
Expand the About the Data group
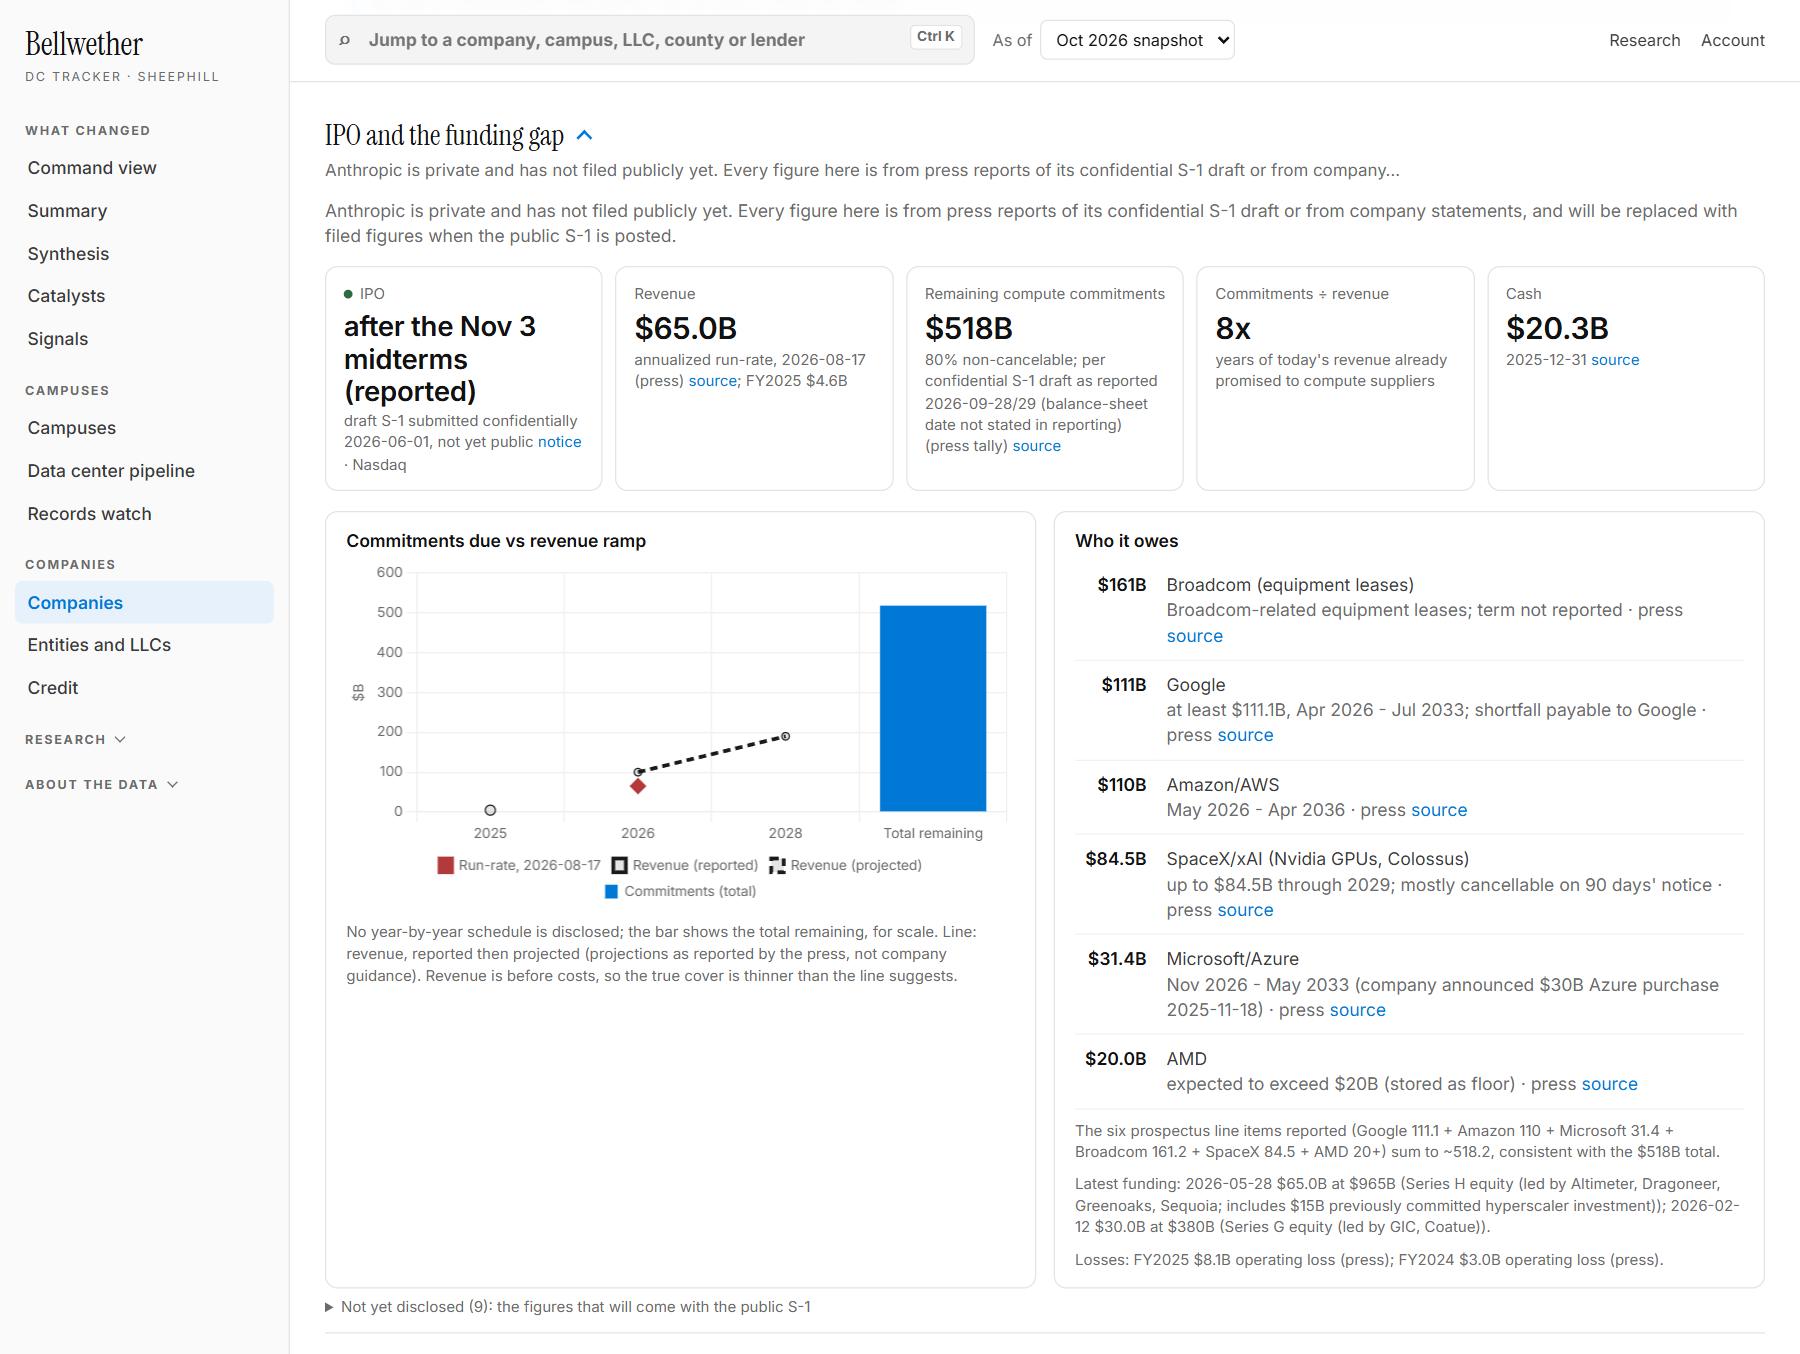102,784
